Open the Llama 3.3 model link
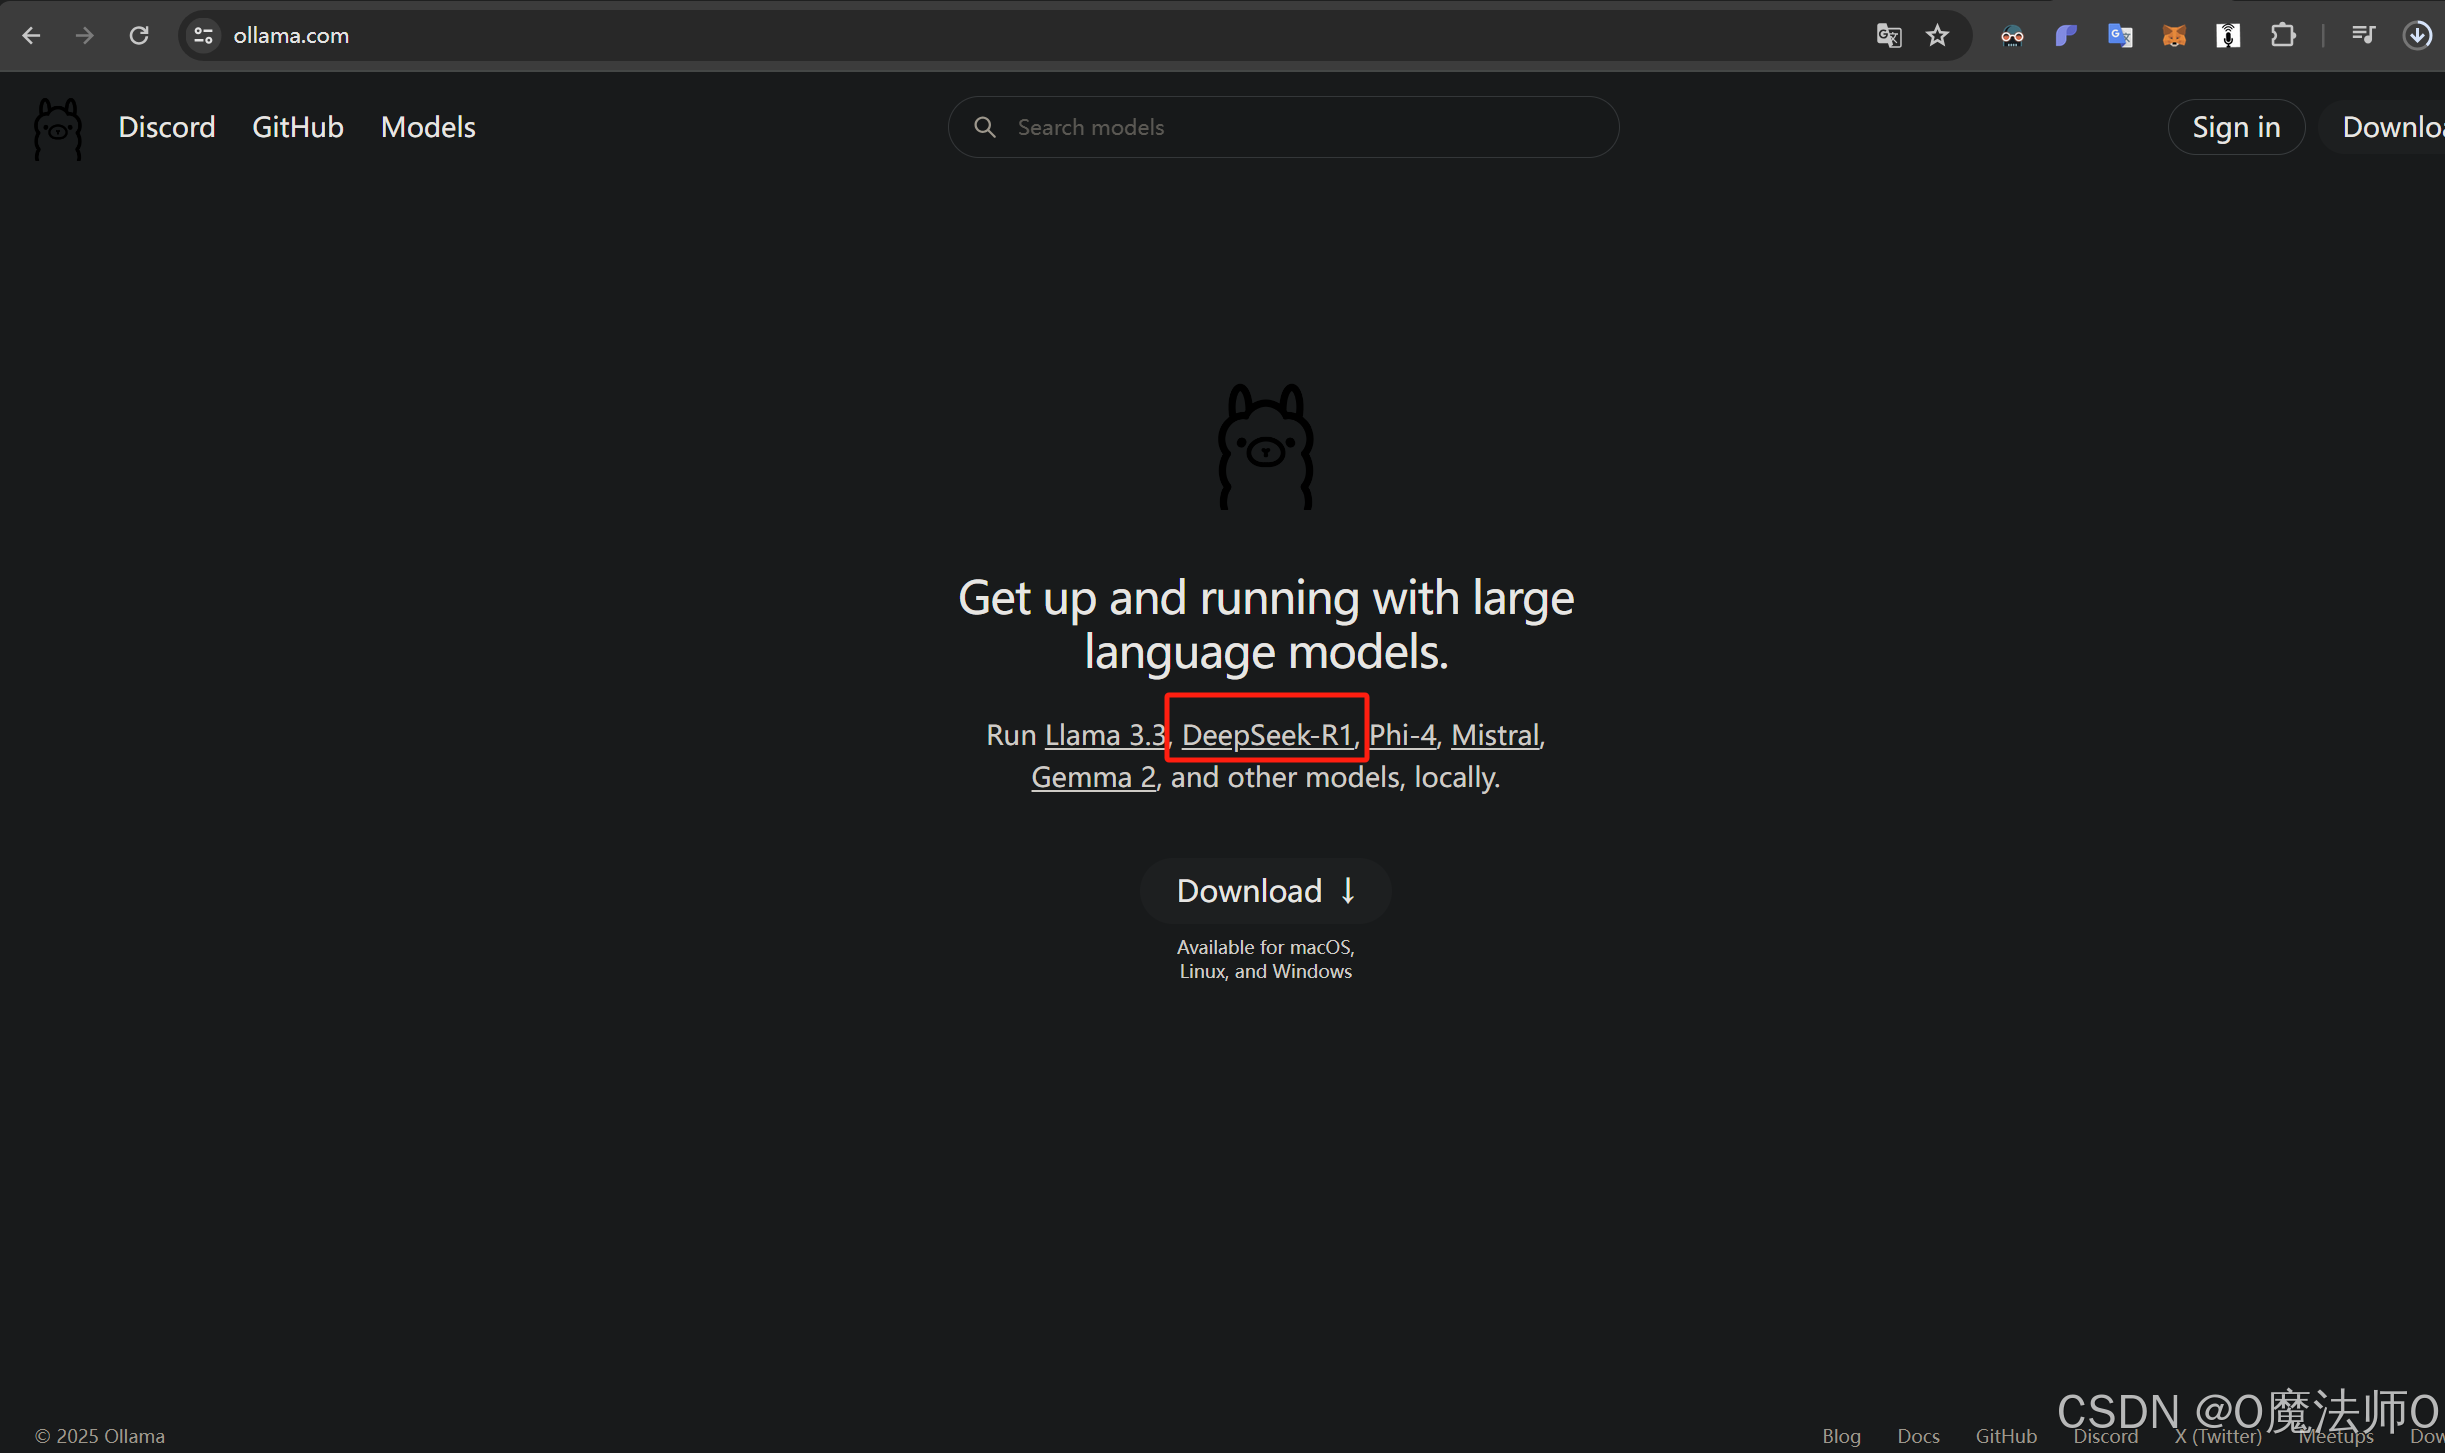Viewport: 2445px width, 1453px height. pos(1104,735)
